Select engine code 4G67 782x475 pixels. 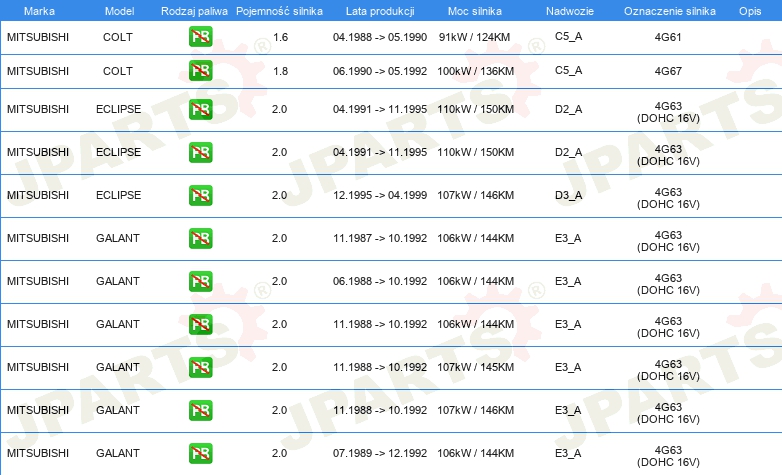click(668, 71)
